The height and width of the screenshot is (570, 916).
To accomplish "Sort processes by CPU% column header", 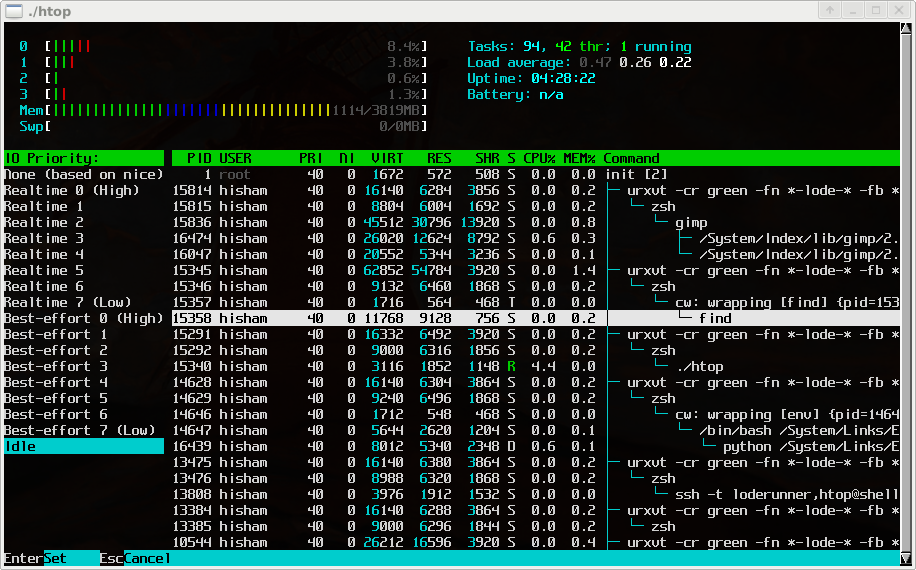I will pos(539,158).
